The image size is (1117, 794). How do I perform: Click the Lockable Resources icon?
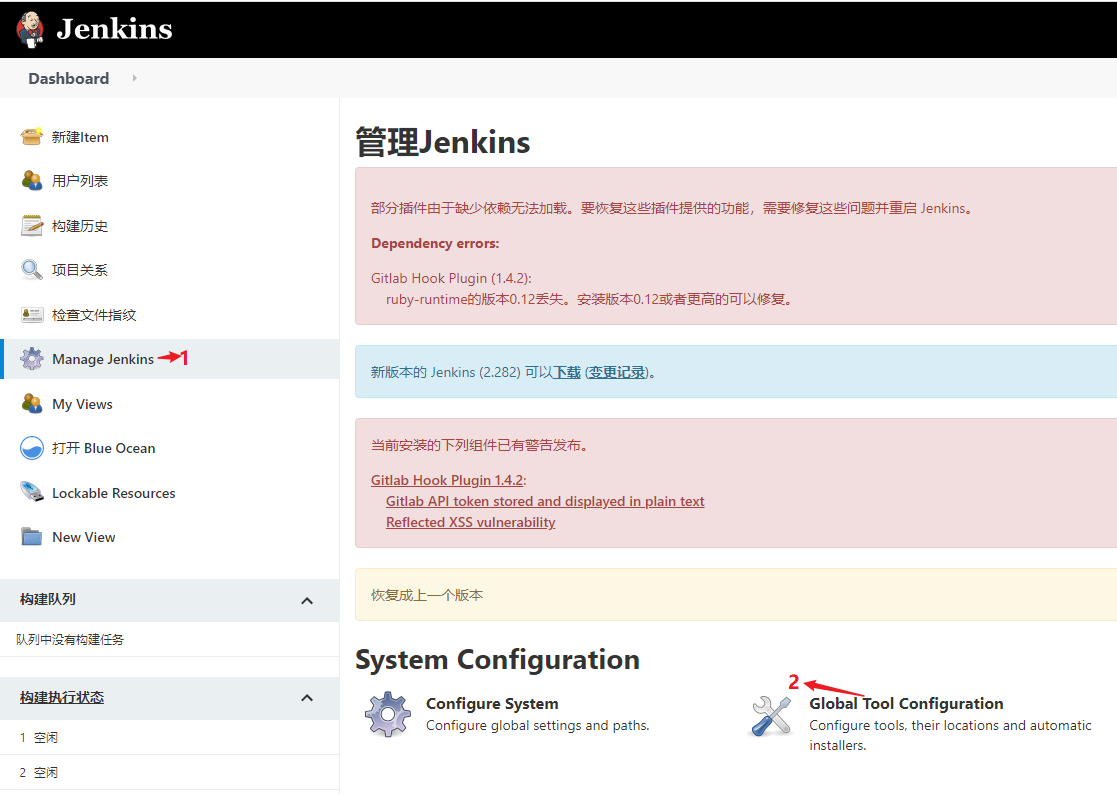click(x=31, y=492)
